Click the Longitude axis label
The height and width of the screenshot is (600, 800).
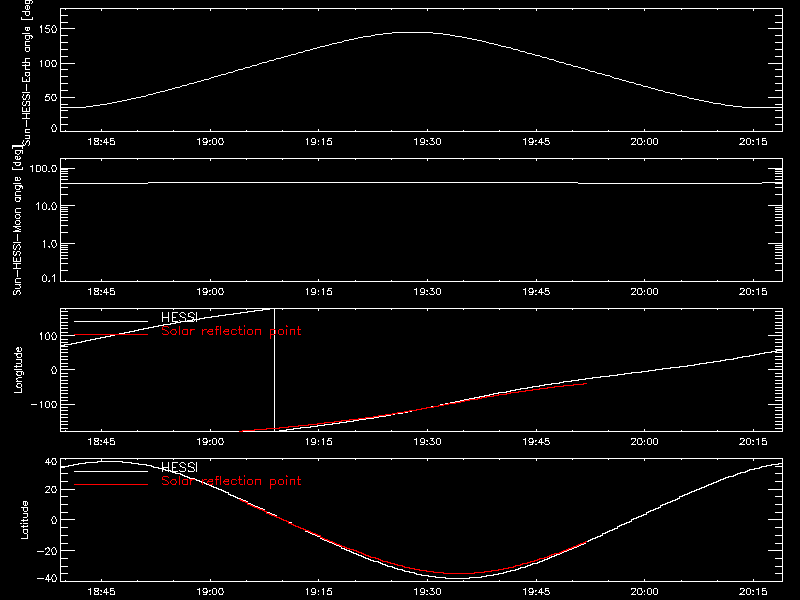pyautogui.click(x=18, y=370)
